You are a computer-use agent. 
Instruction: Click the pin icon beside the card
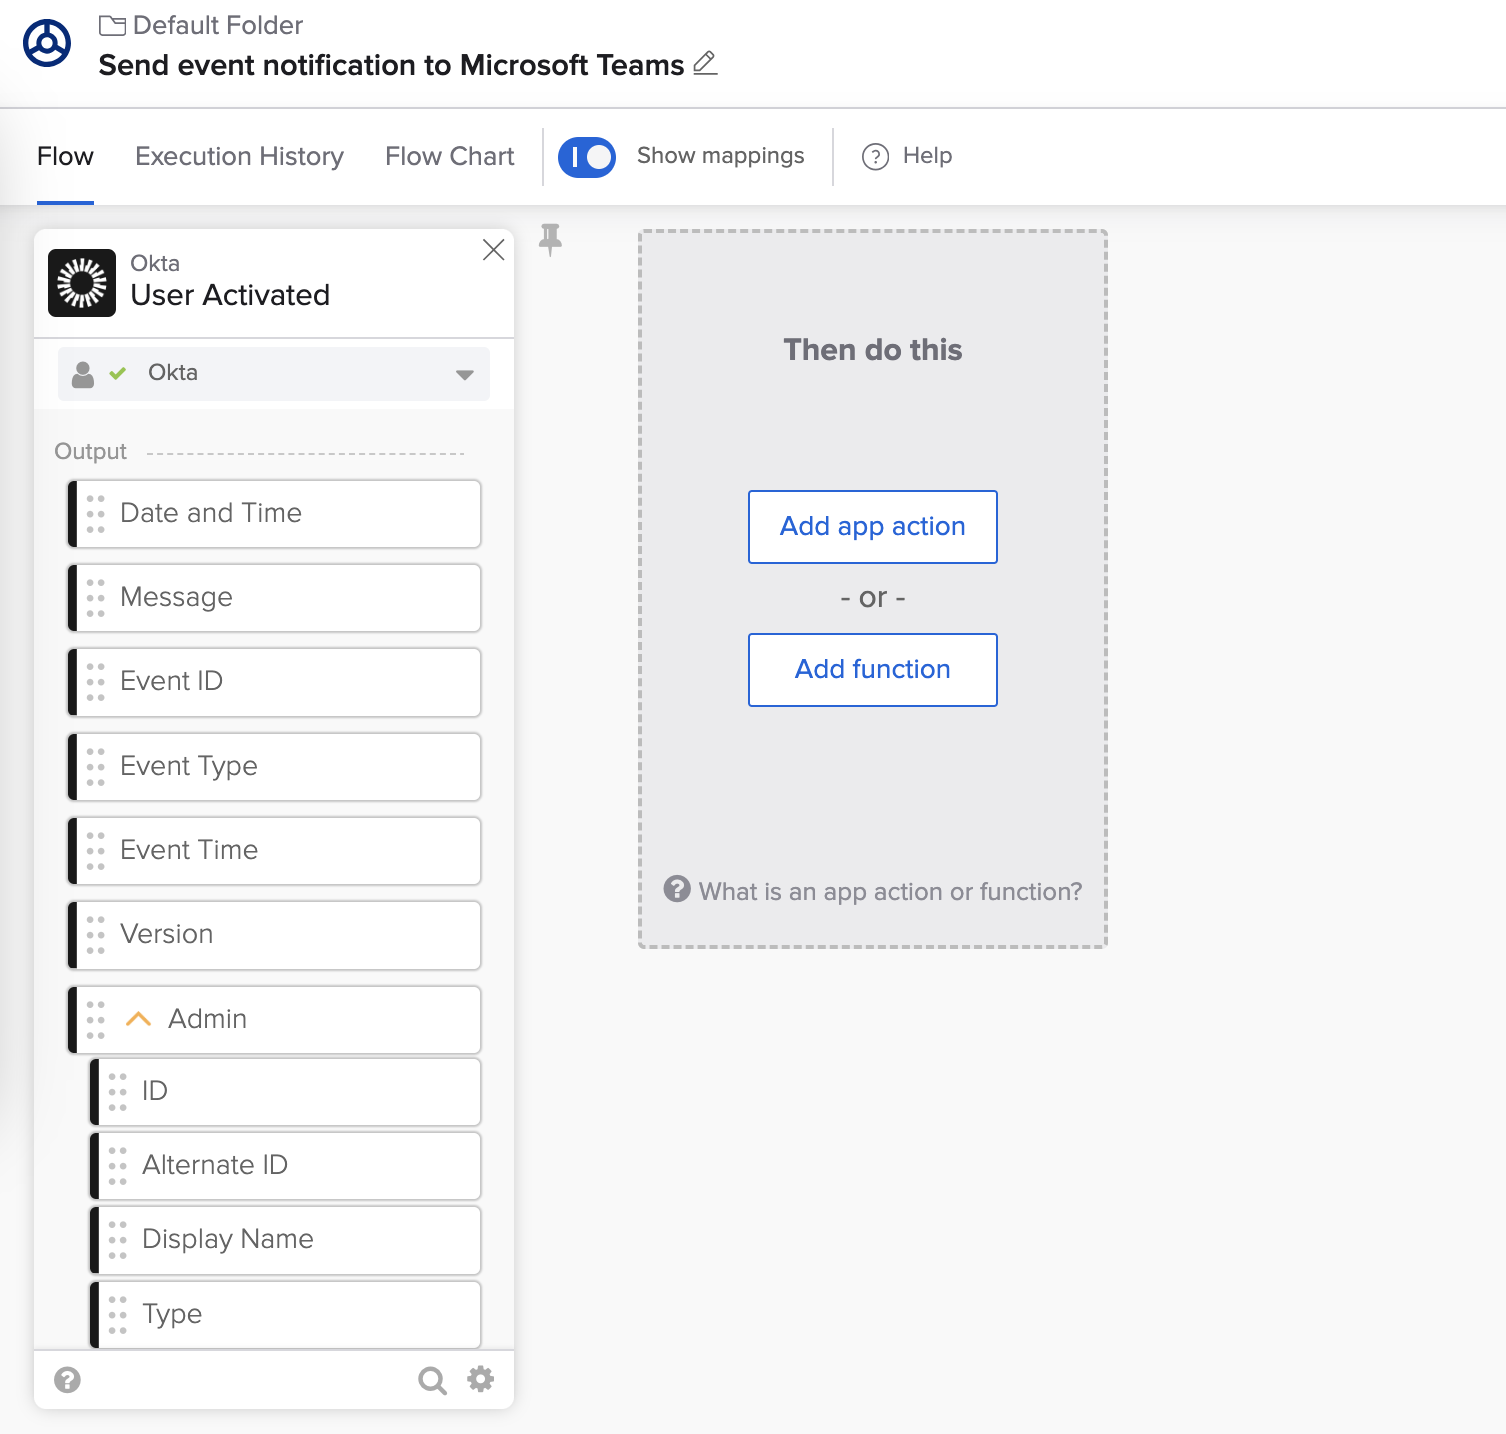550,240
